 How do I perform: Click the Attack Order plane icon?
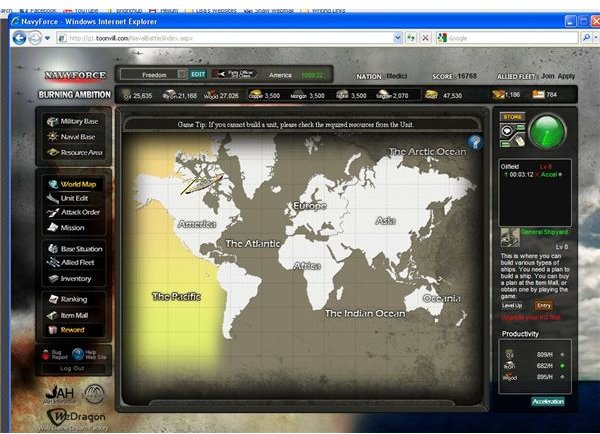coord(52,212)
